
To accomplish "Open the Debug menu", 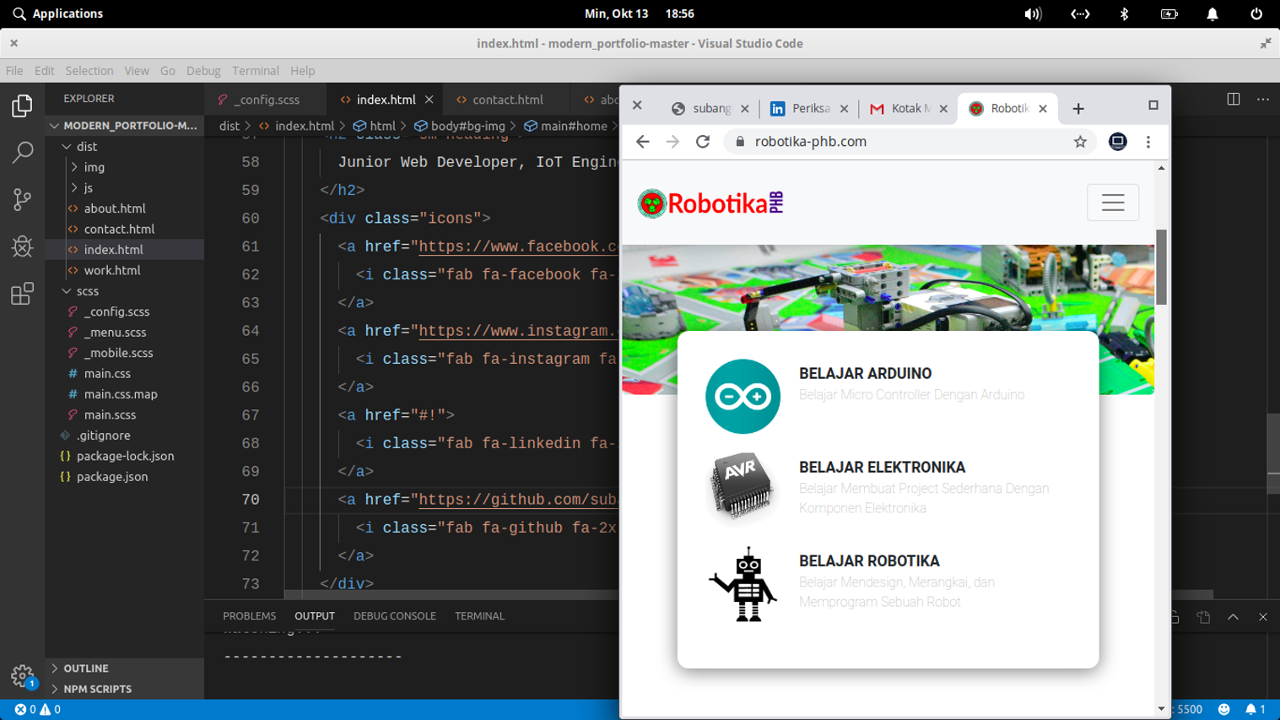I will [203, 71].
